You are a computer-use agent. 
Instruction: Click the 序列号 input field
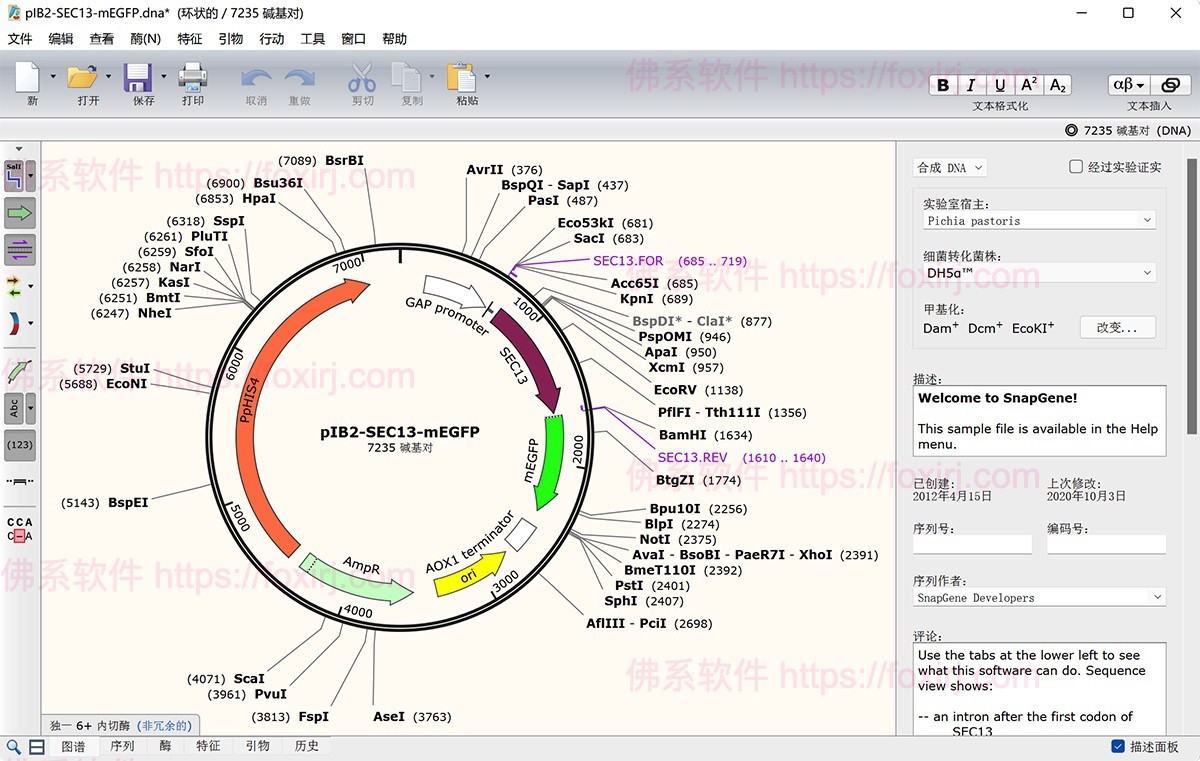click(x=971, y=543)
